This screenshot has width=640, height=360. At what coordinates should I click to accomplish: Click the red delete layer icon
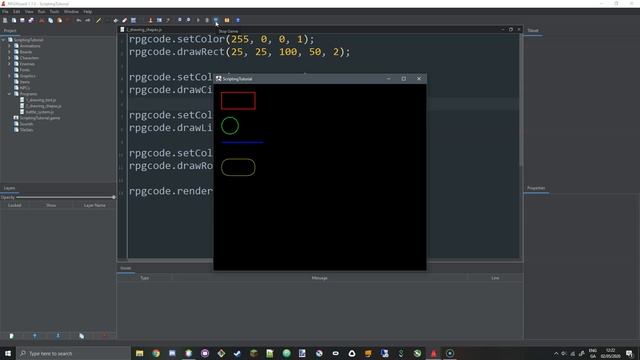click(x=104, y=336)
